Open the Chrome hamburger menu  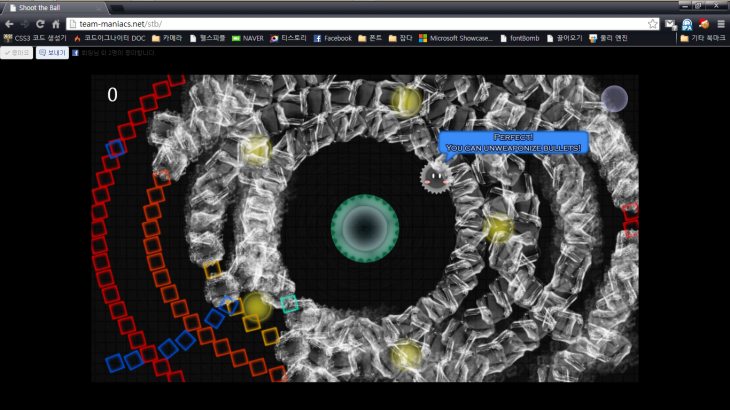tap(721, 23)
